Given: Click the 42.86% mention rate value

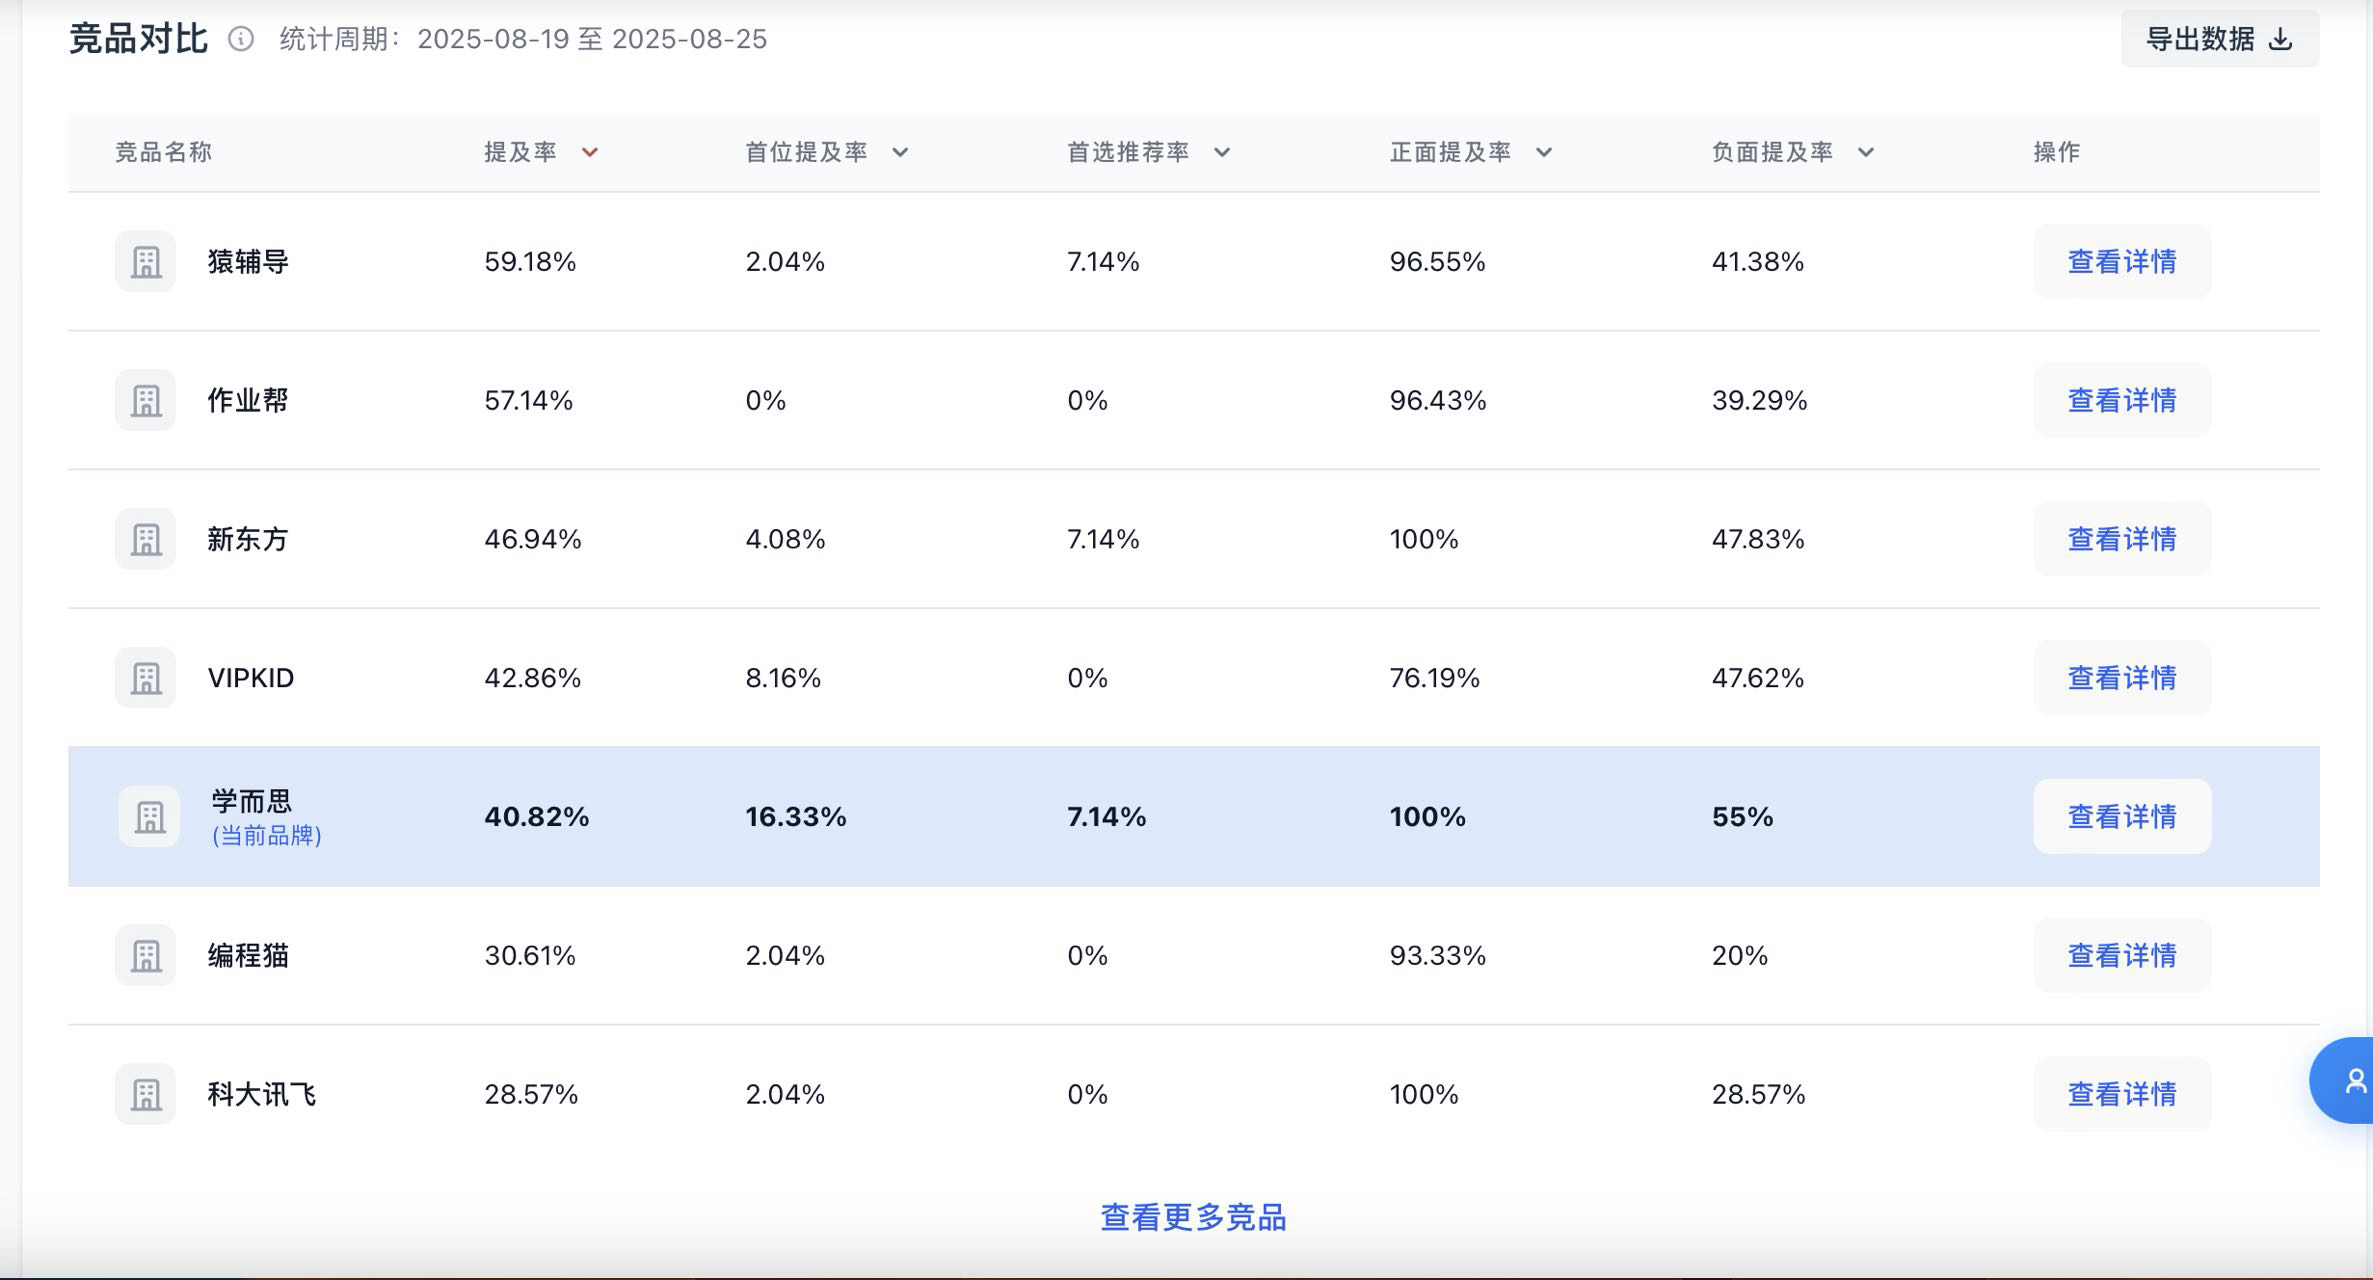Looking at the screenshot, I should click(533, 678).
